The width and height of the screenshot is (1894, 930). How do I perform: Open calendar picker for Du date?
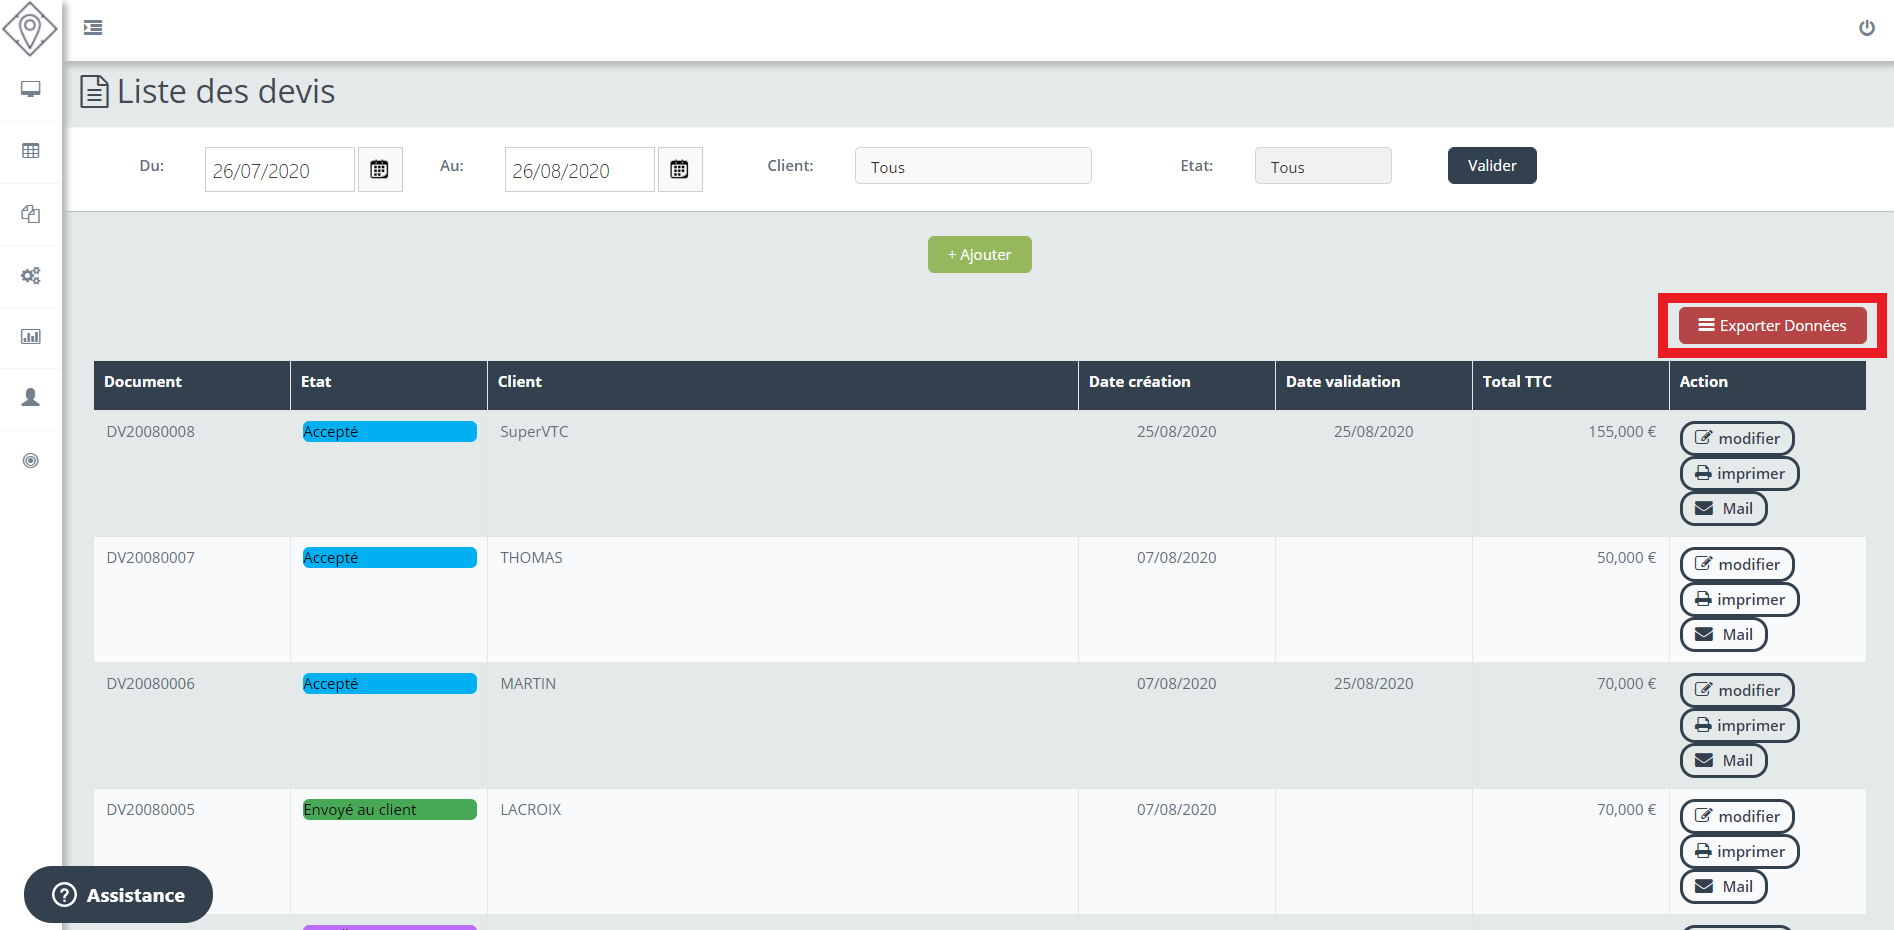click(380, 170)
